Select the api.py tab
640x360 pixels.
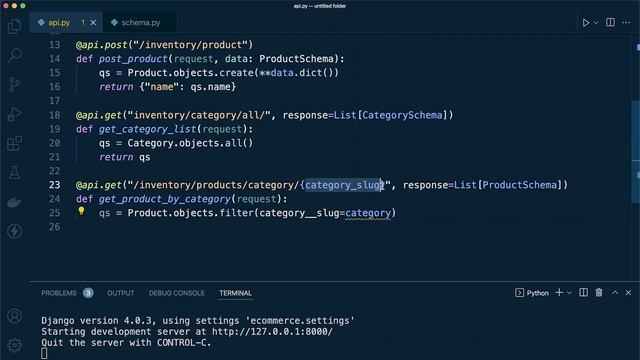point(59,22)
